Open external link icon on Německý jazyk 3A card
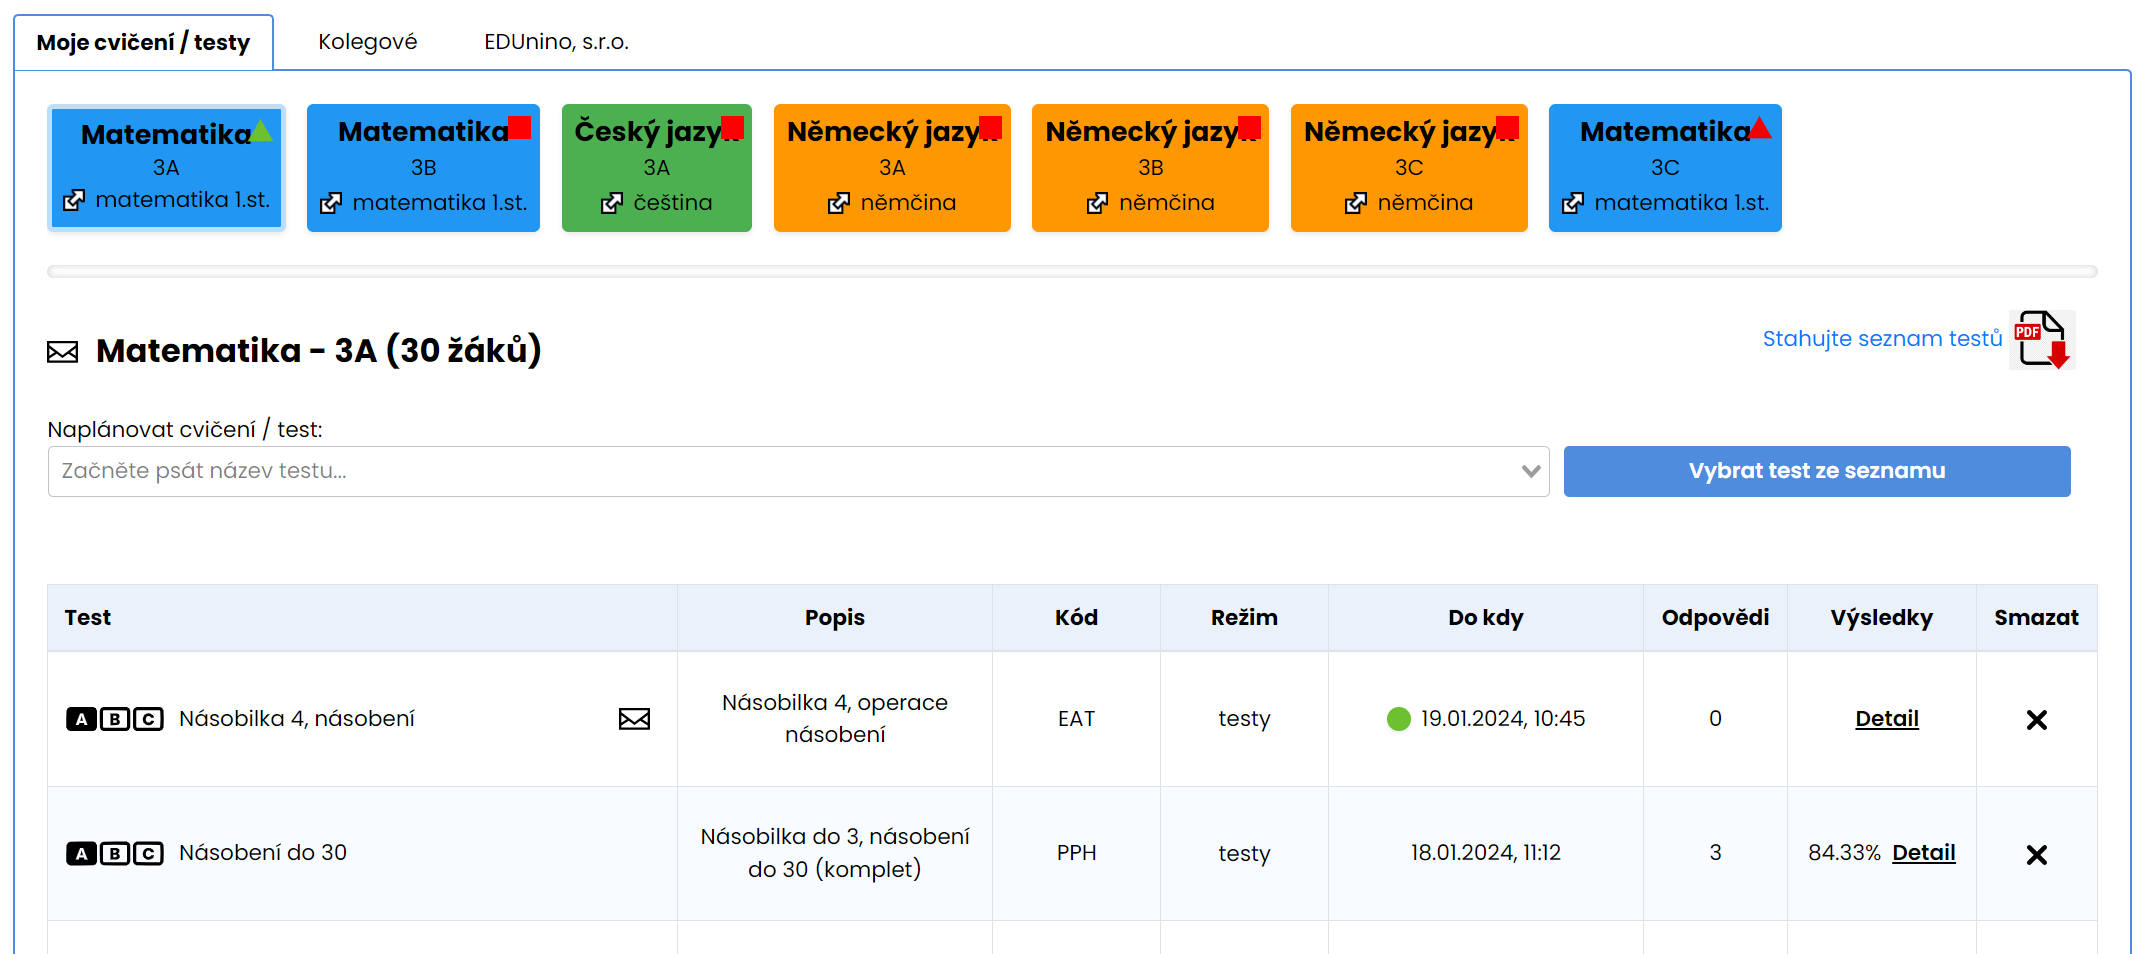 pos(839,203)
